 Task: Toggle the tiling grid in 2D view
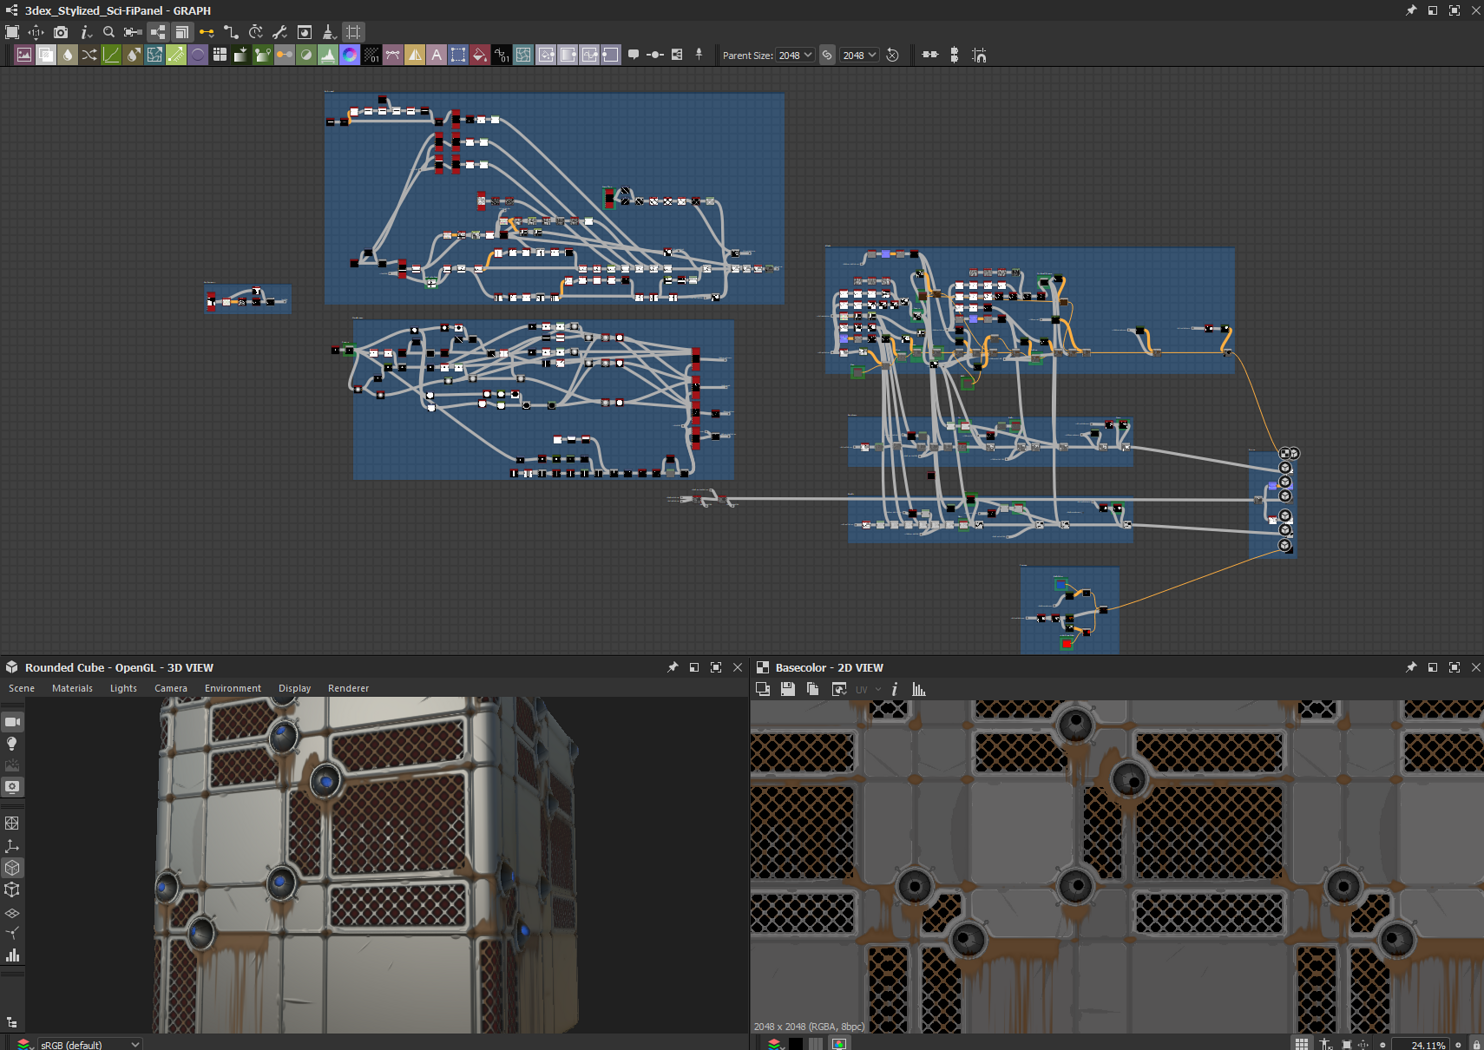point(1301,1044)
